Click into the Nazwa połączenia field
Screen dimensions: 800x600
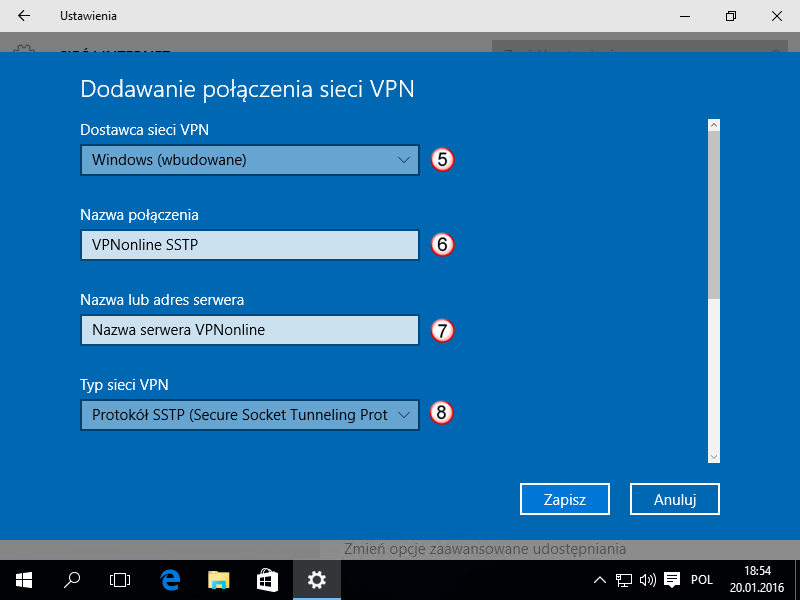click(x=250, y=245)
